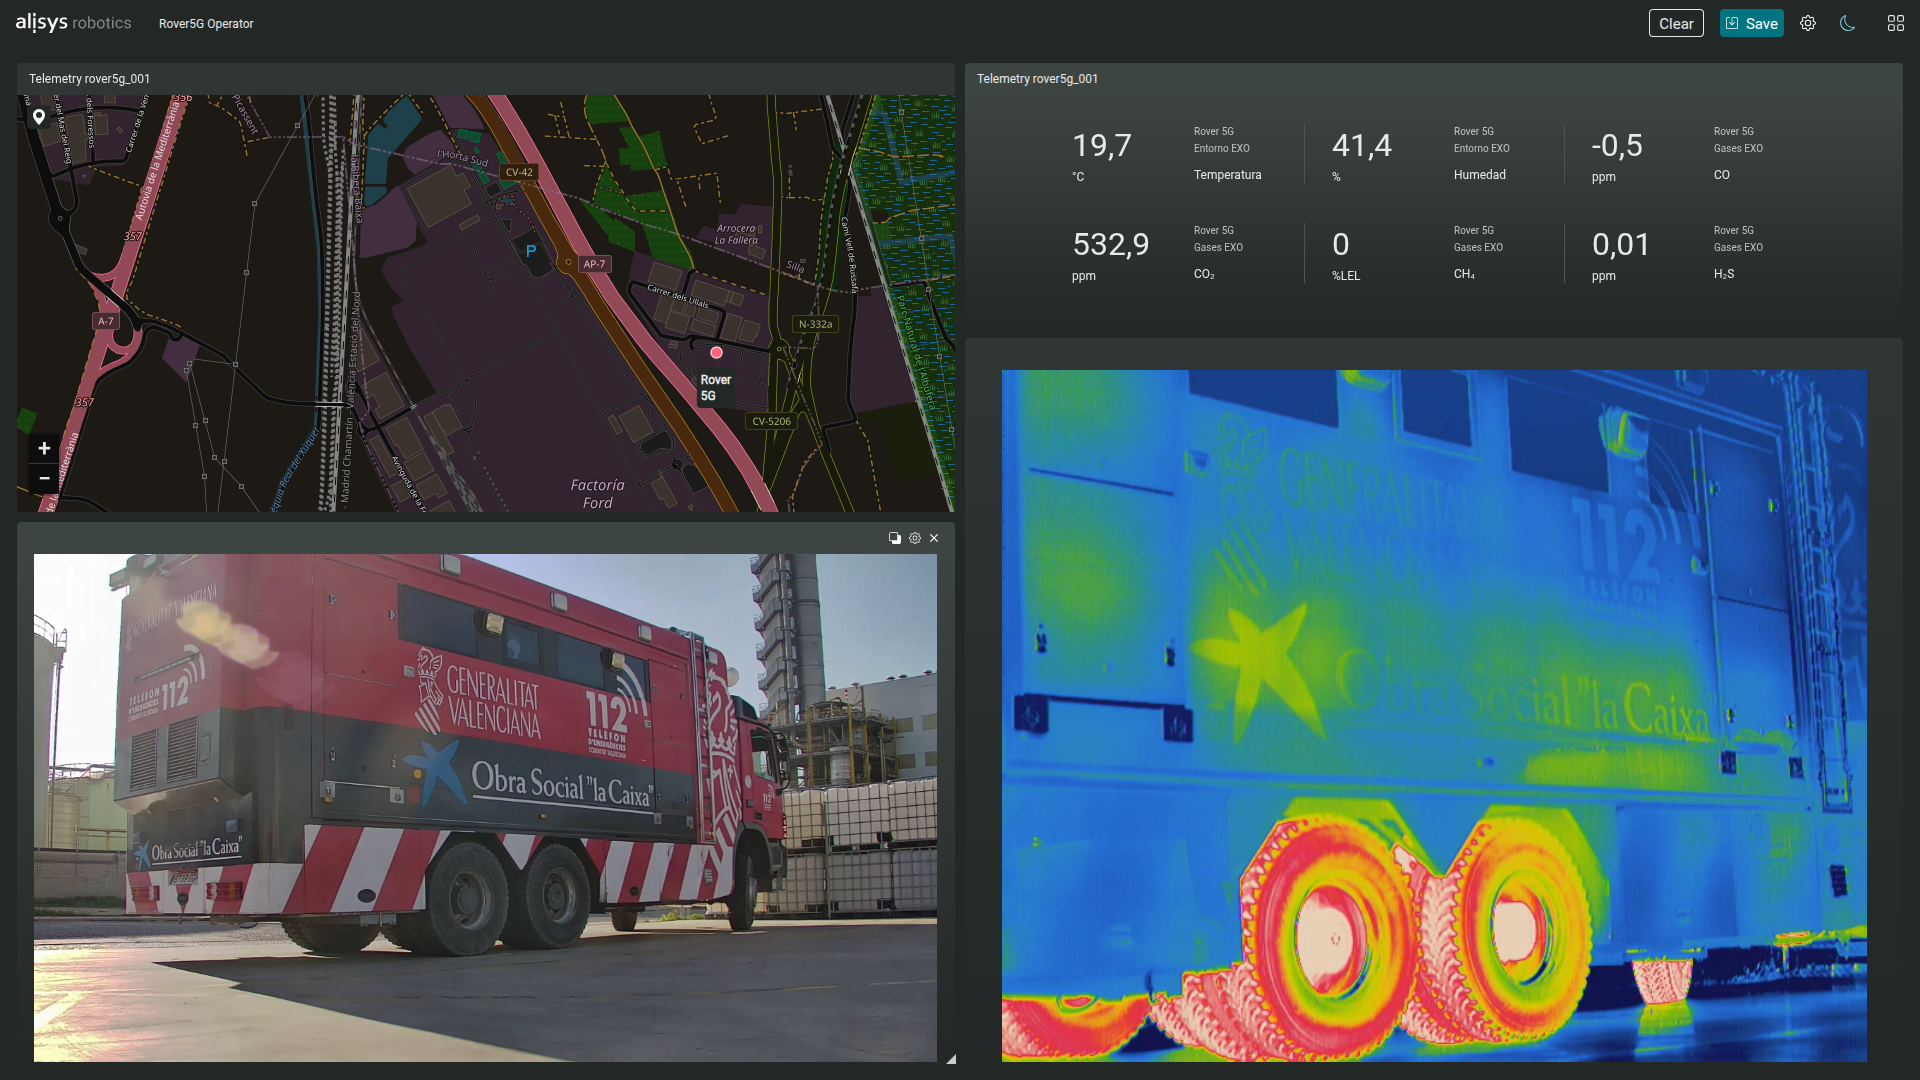Select the 41,4 humidity value

[1362, 146]
